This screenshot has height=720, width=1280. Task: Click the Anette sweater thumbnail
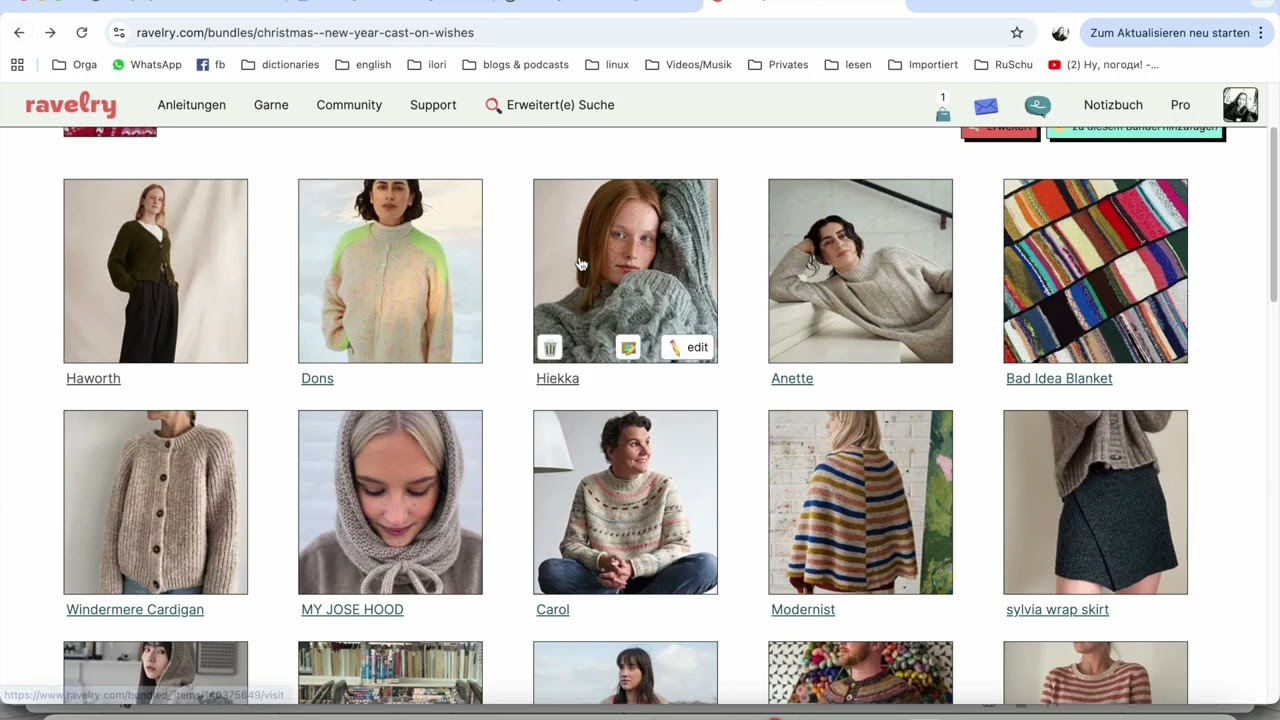coord(860,271)
